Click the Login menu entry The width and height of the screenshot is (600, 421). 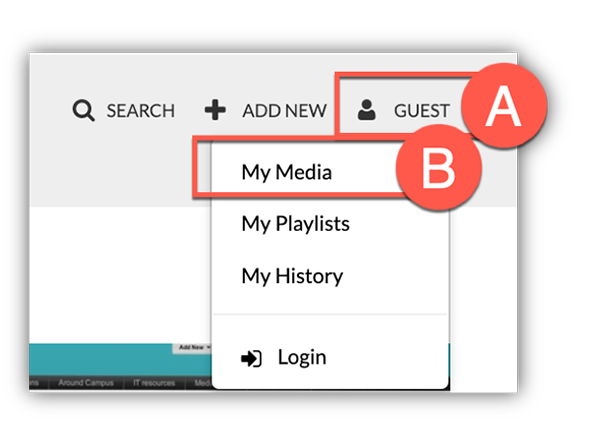click(x=301, y=357)
